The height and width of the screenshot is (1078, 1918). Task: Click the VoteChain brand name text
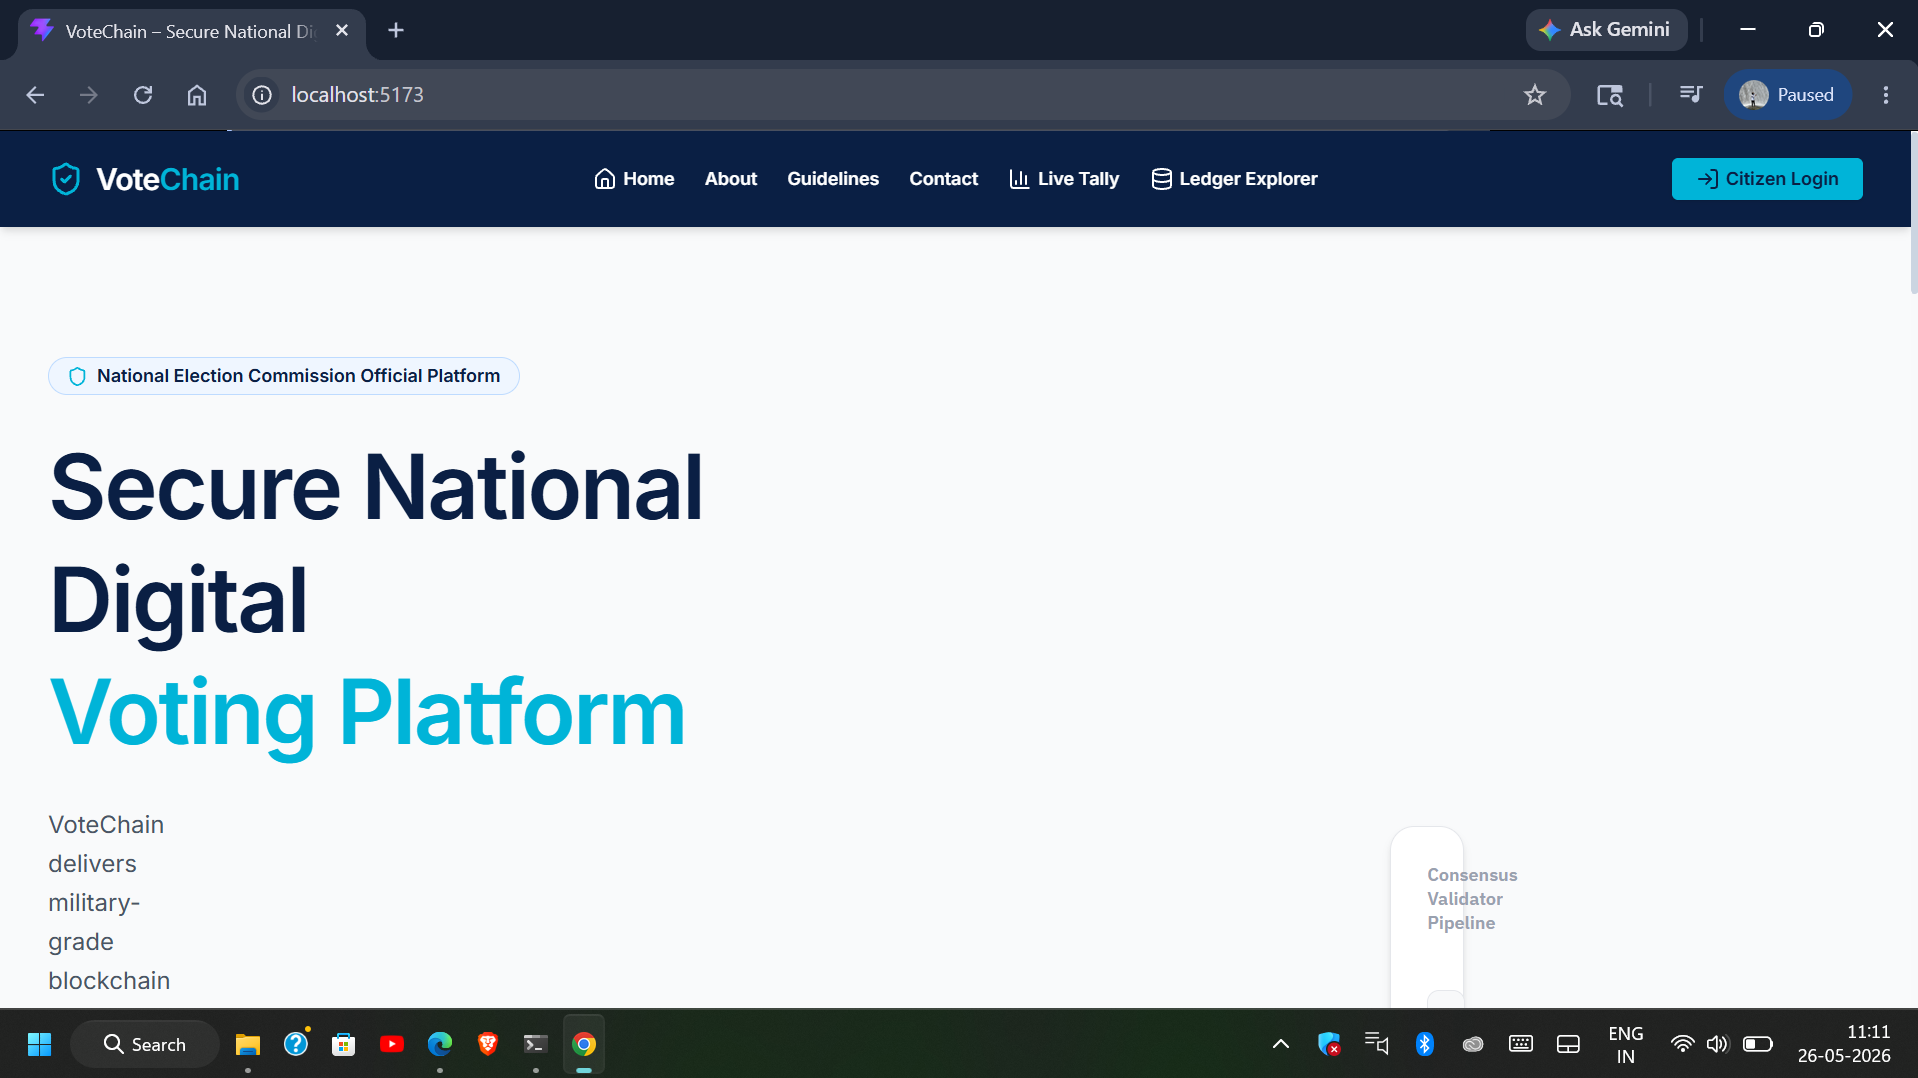pos(168,179)
